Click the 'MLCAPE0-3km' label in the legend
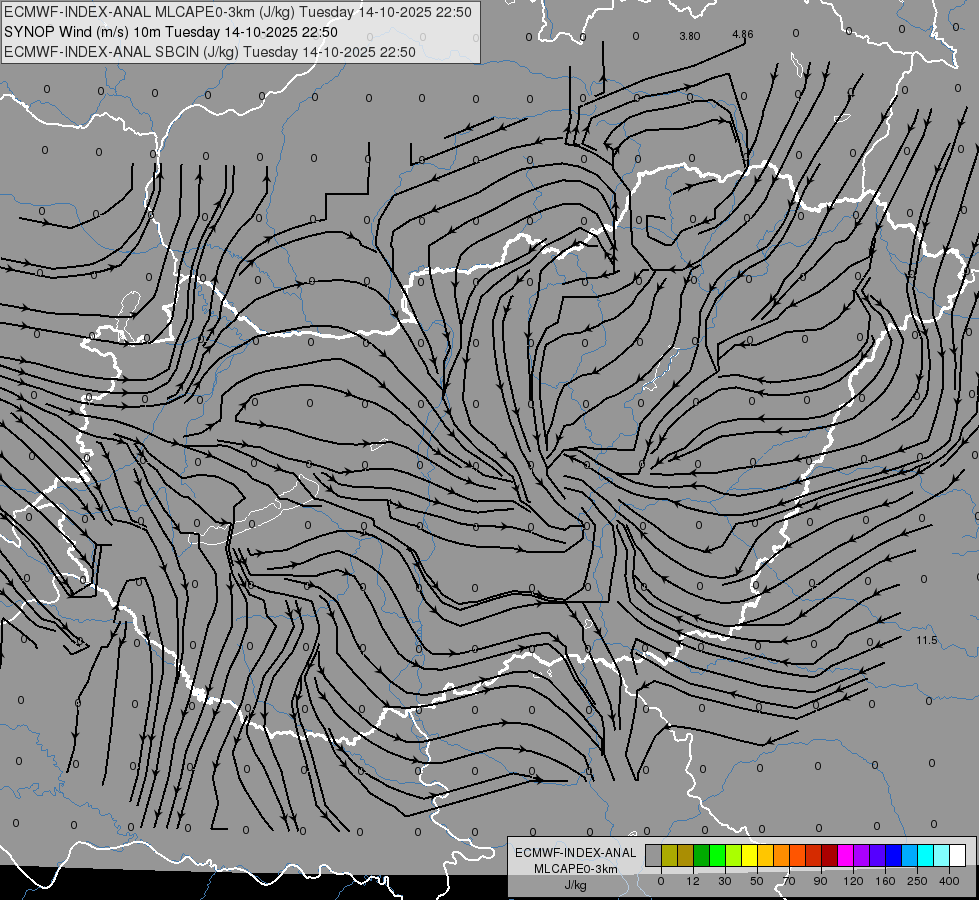This screenshot has width=979, height=900. coord(575,869)
